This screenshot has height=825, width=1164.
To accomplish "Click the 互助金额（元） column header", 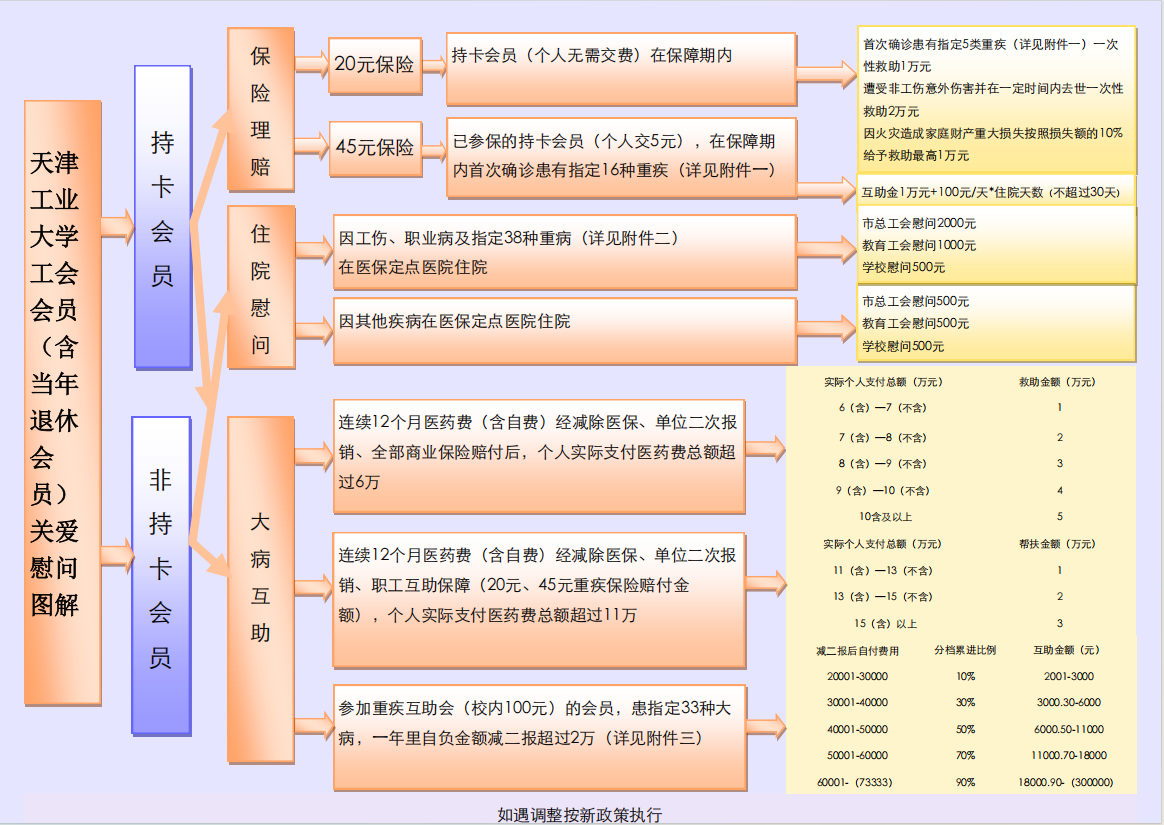I will click(x=1067, y=650).
